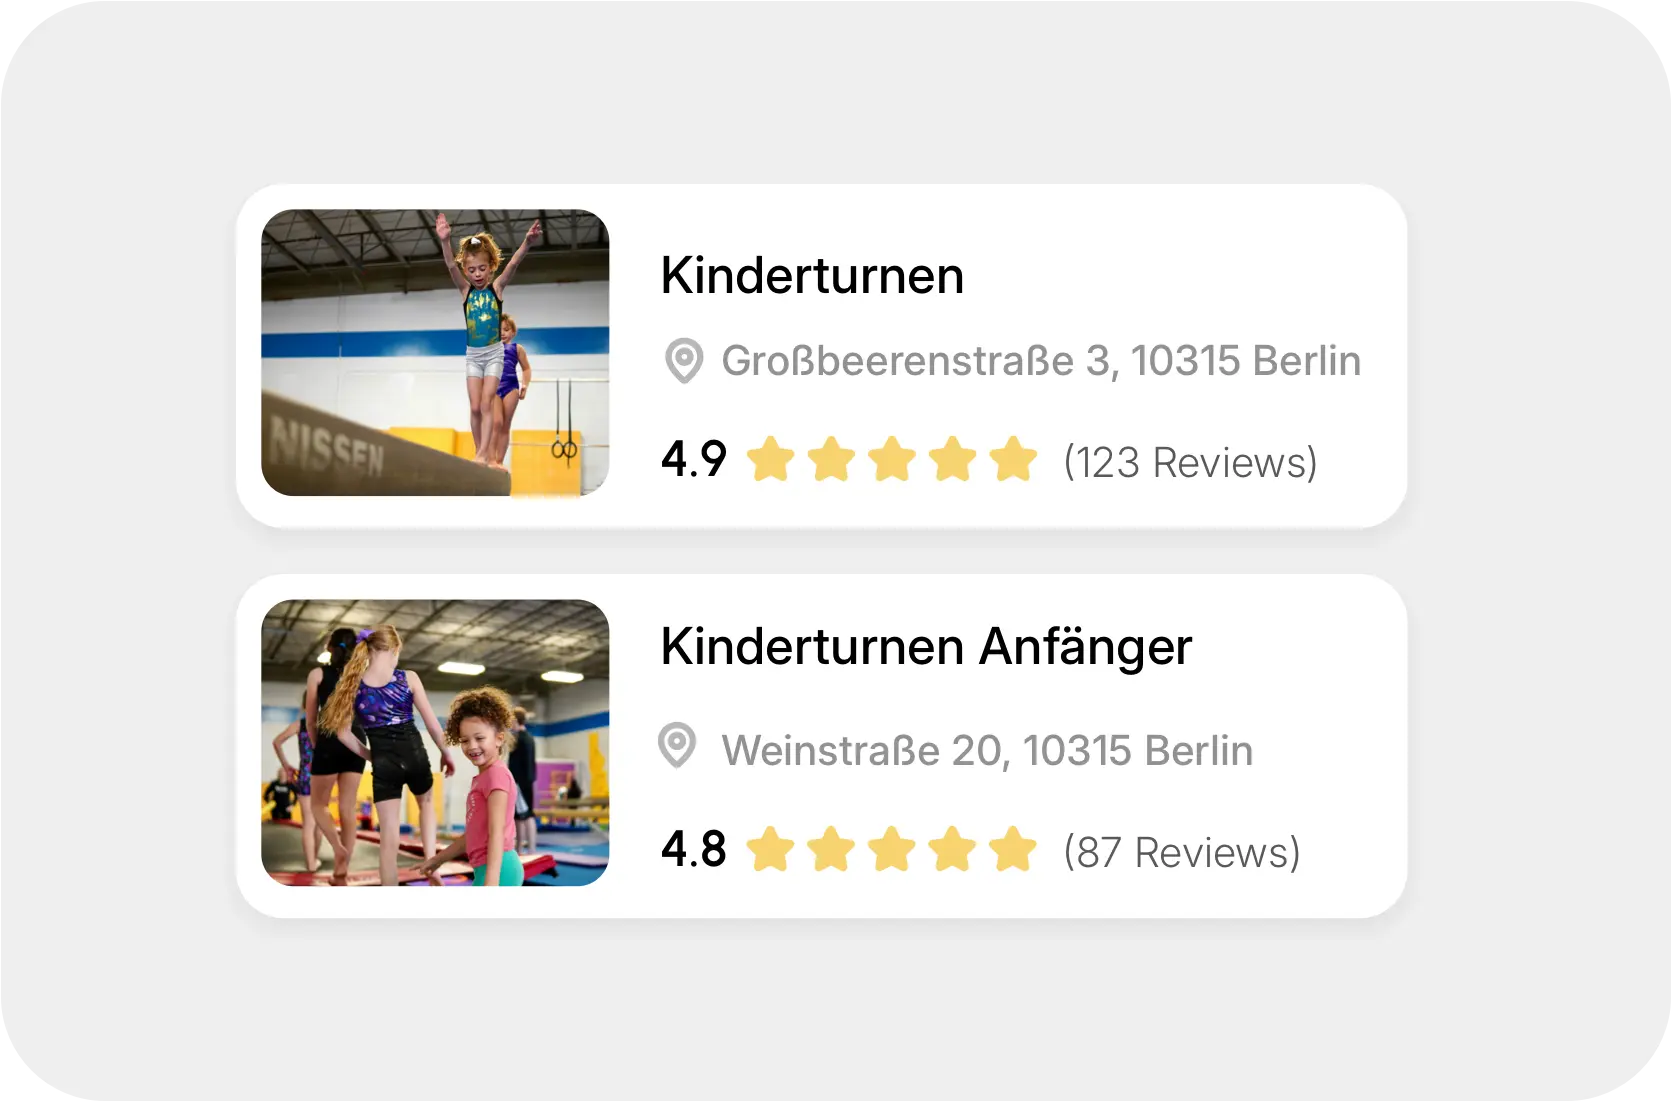Open the Kinderturnen Anfänger listing title
The width and height of the screenshot is (1672, 1102).
coord(926,647)
